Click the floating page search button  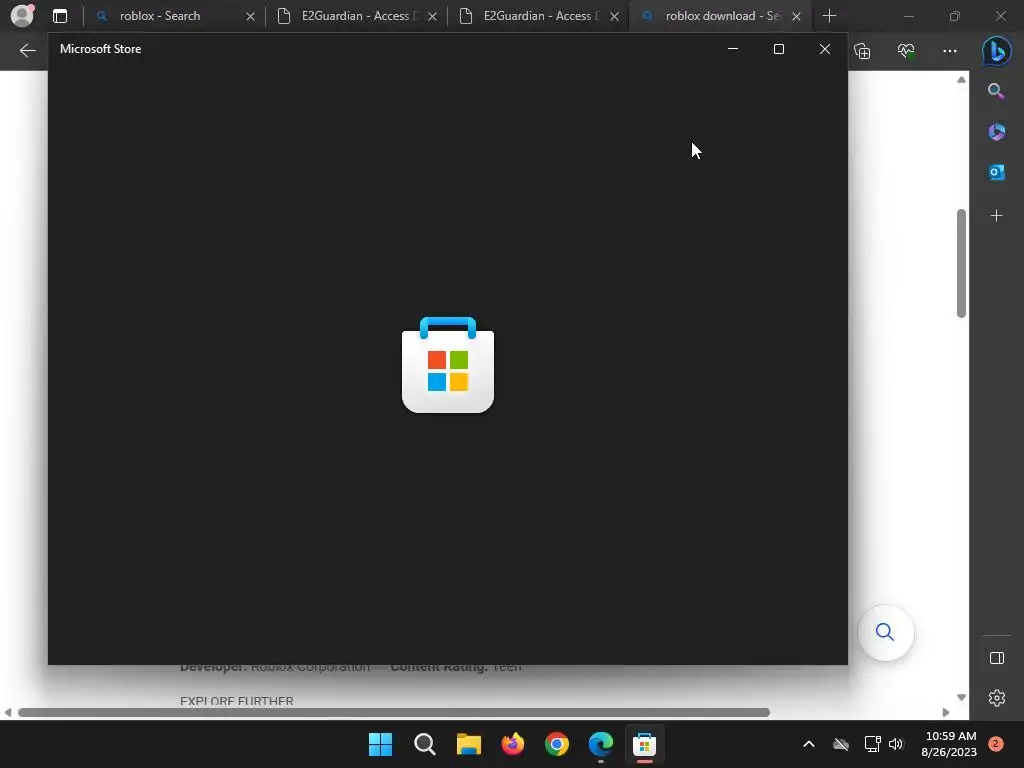point(885,632)
